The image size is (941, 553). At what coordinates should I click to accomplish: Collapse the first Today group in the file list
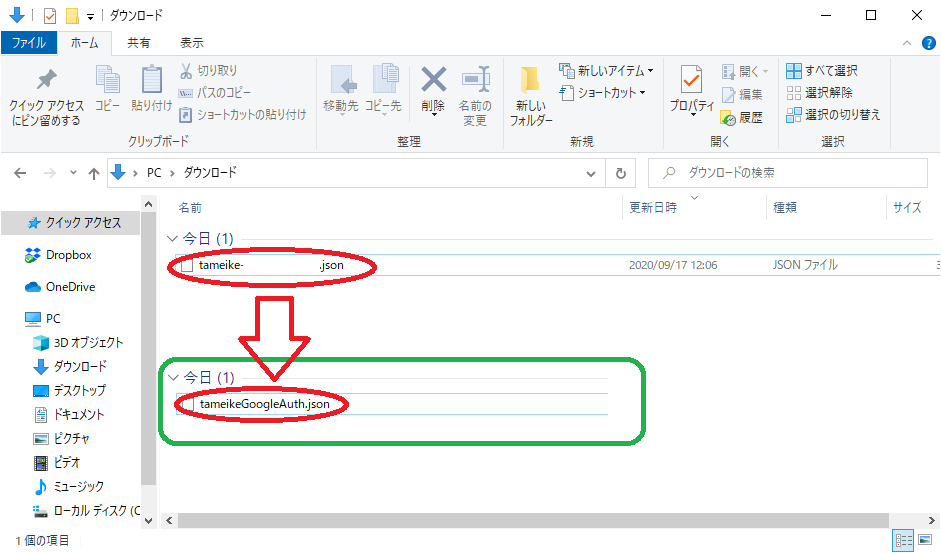click(x=172, y=240)
